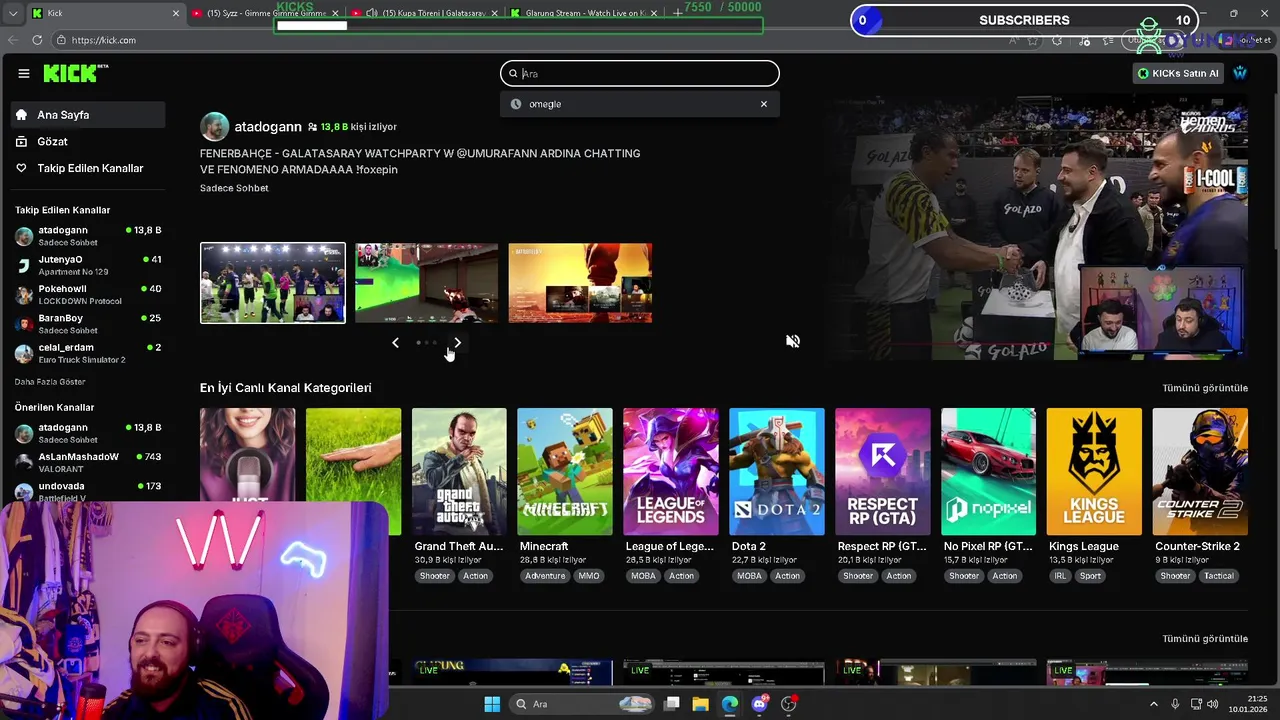Open atadogann under Takip Edilen Kanallar list
The height and width of the screenshot is (720, 1280).
point(88,236)
